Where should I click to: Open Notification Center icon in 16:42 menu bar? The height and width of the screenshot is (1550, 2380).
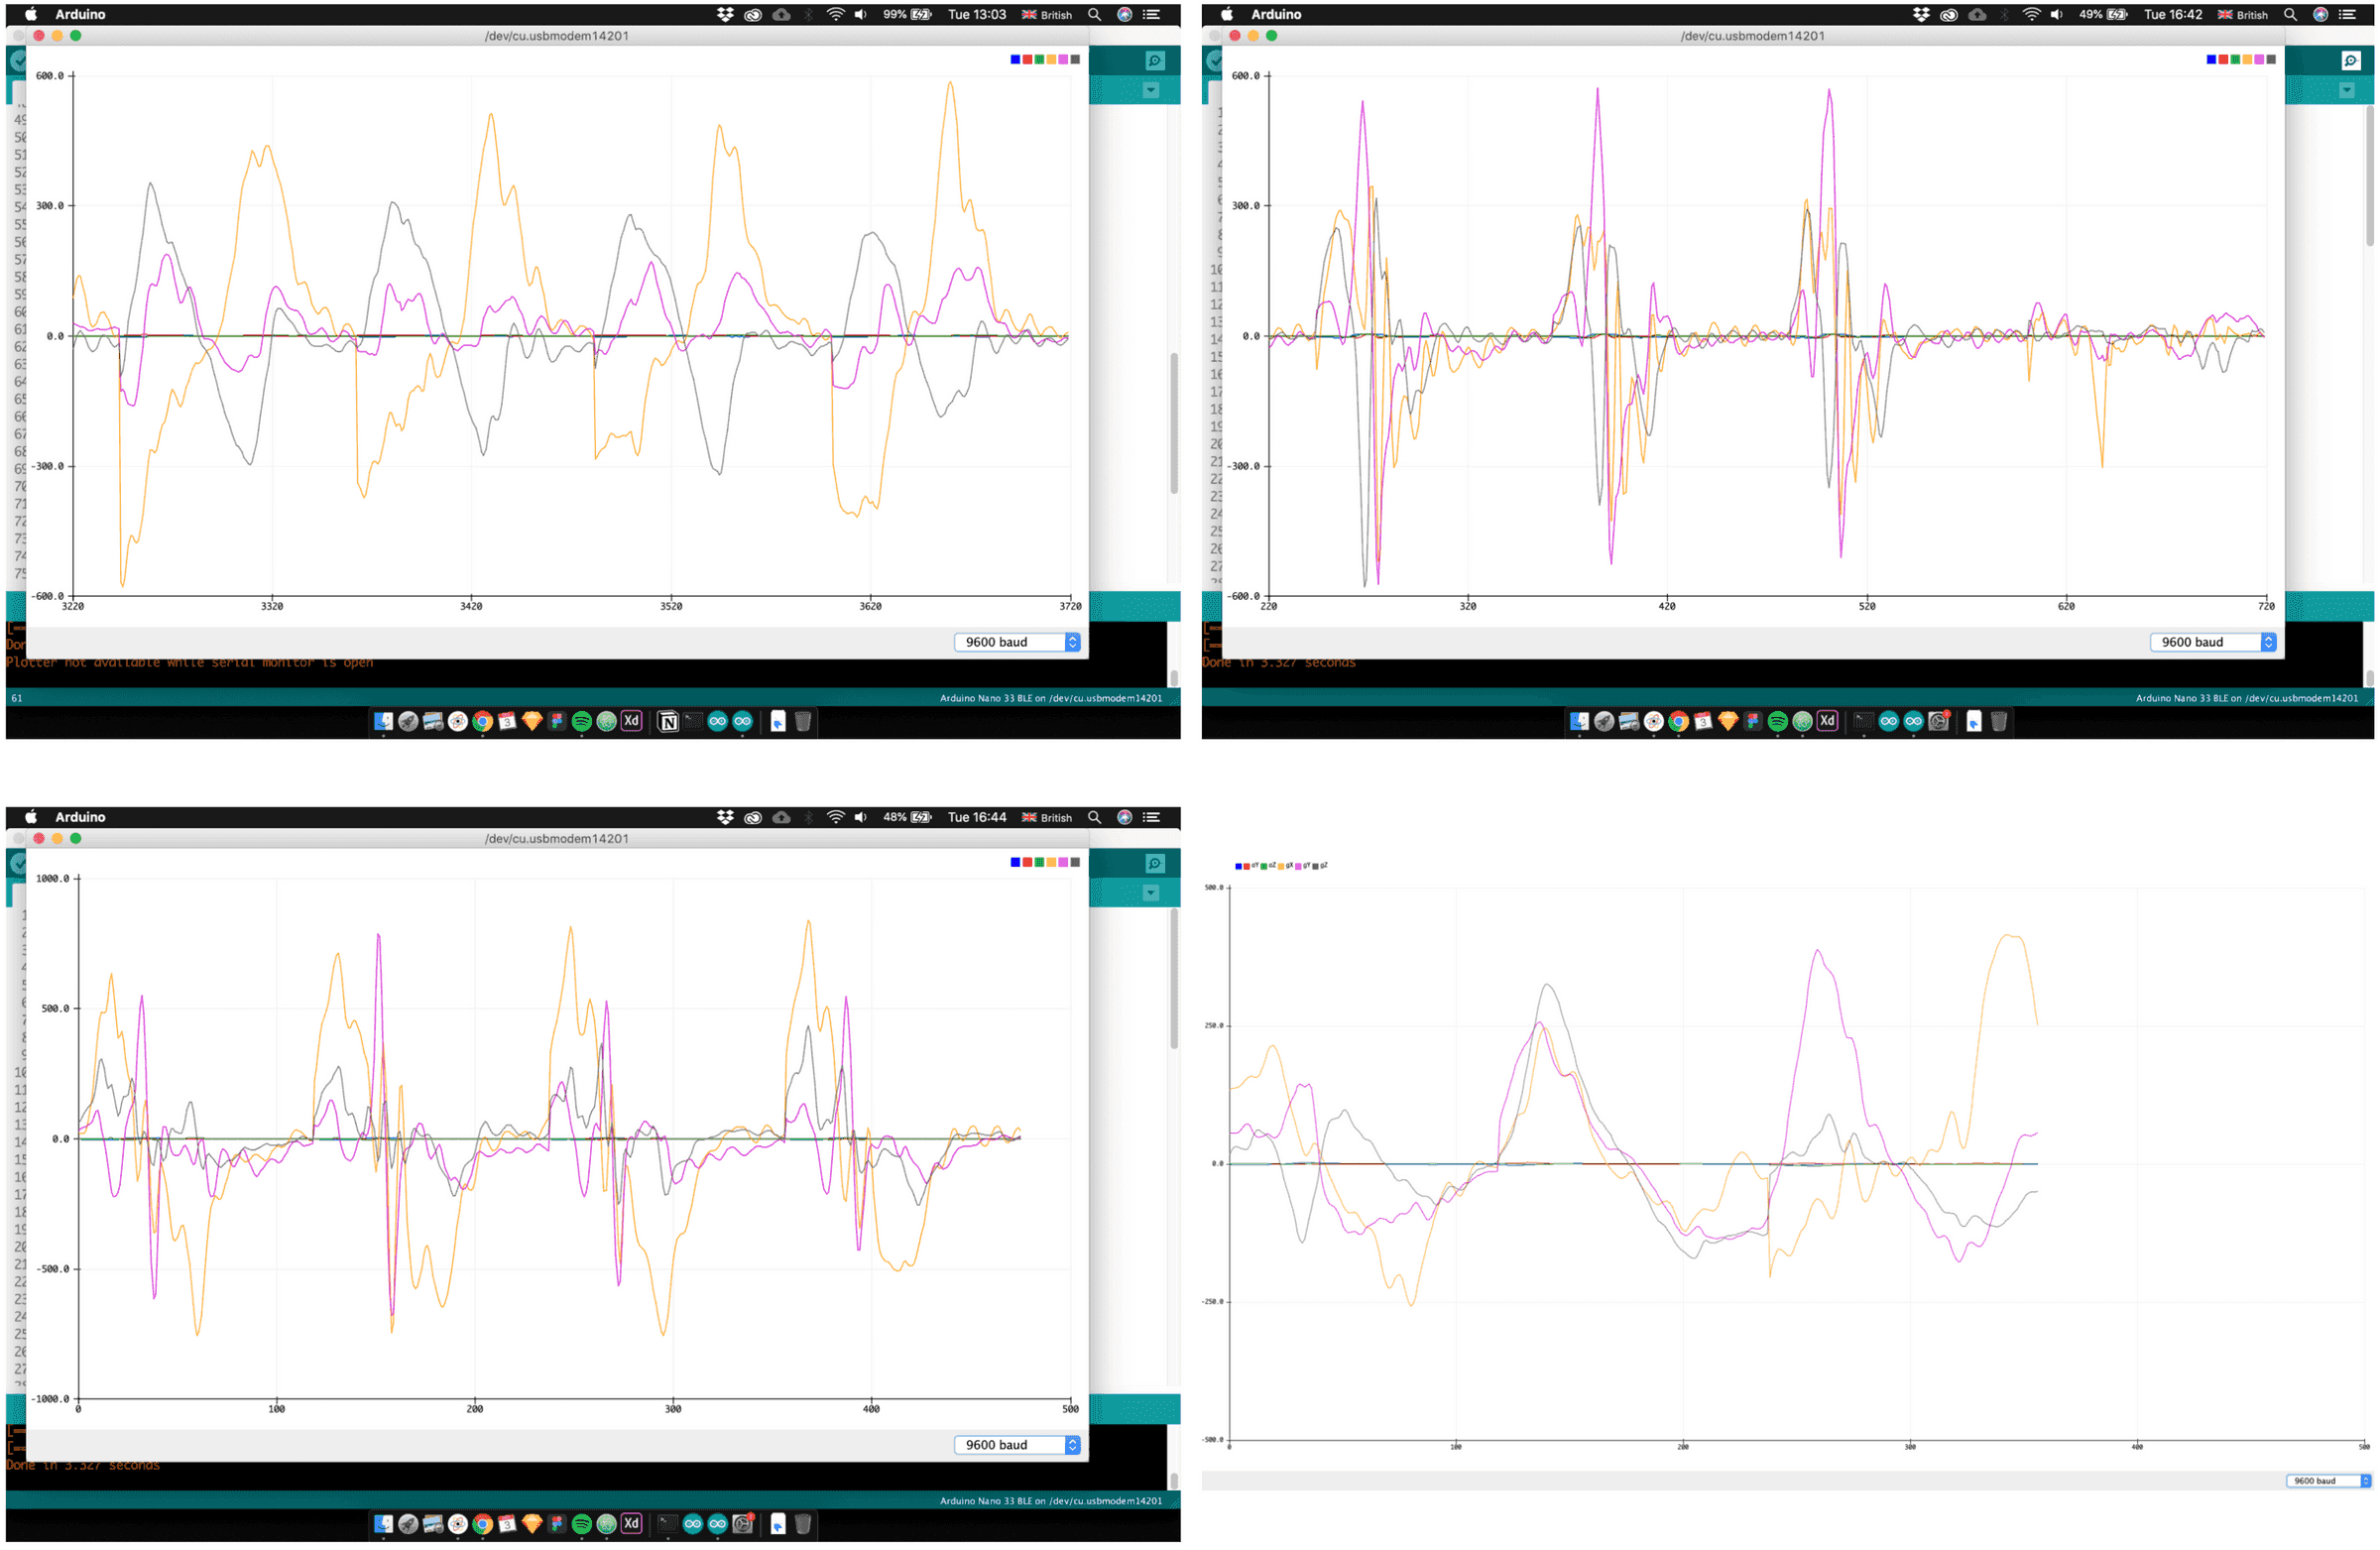[2347, 15]
